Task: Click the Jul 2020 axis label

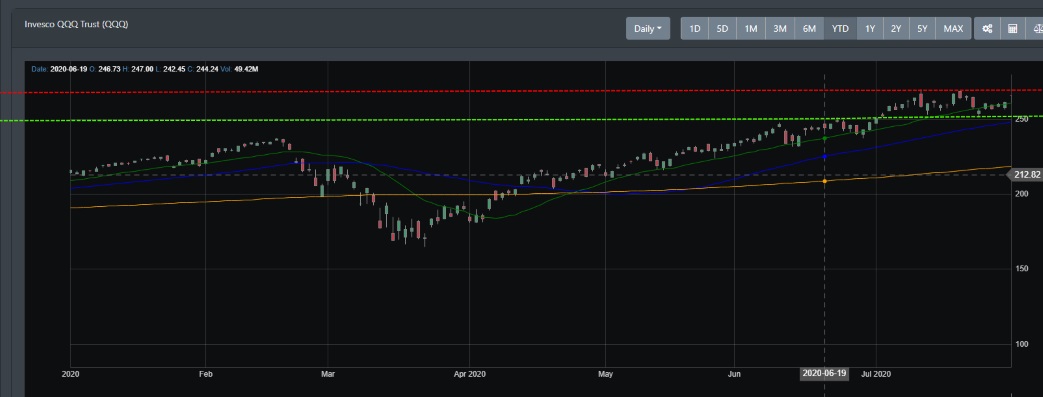Action: (x=876, y=374)
